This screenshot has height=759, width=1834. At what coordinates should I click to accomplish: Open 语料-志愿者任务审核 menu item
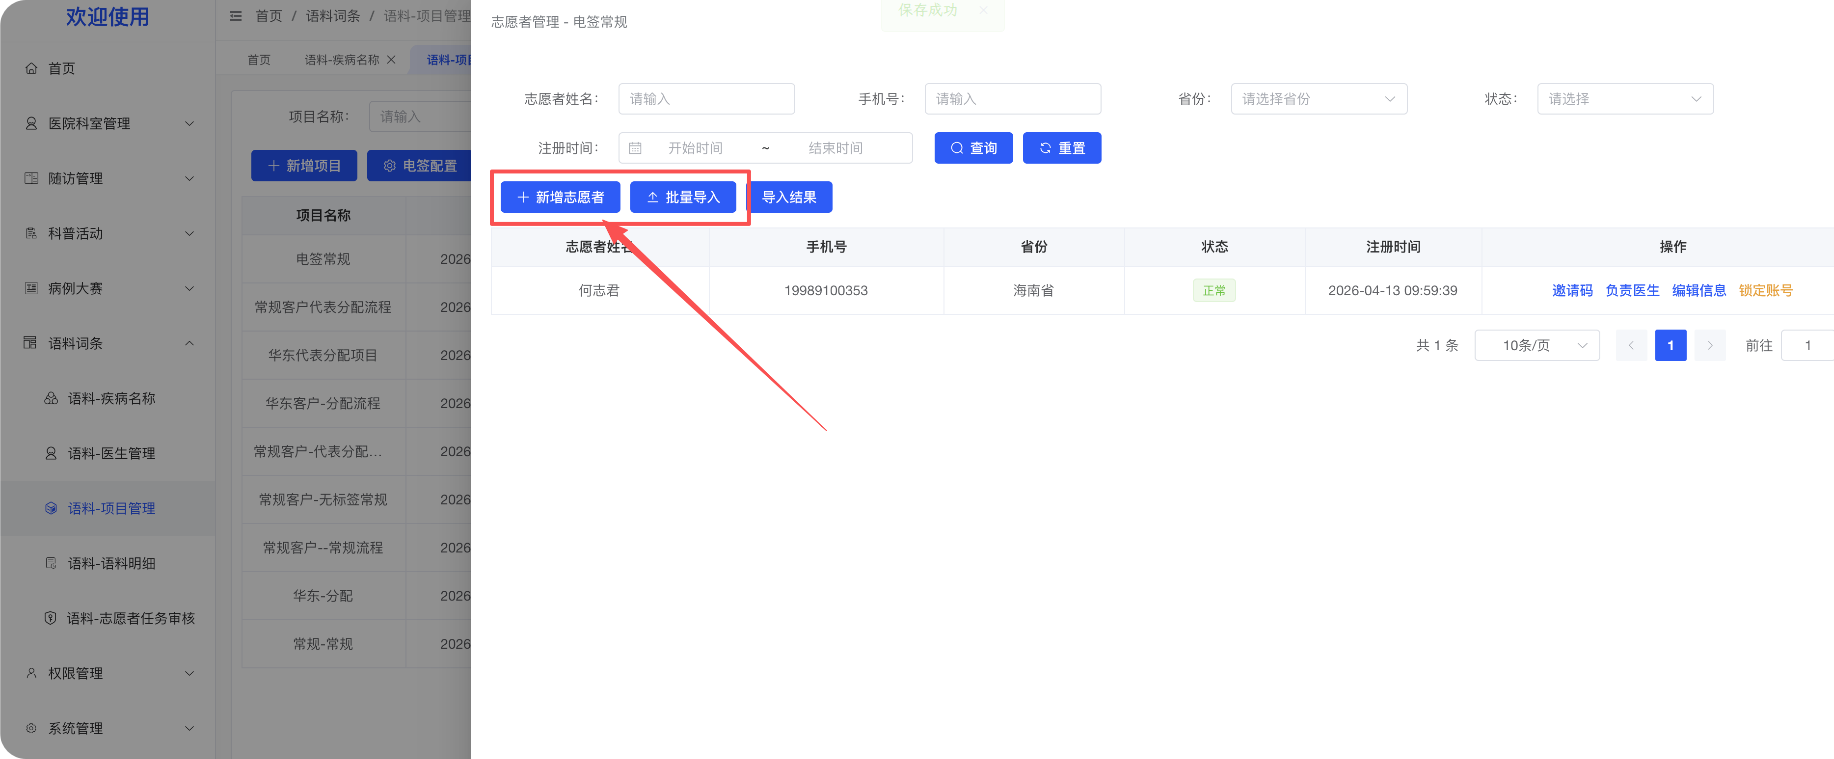tap(108, 619)
